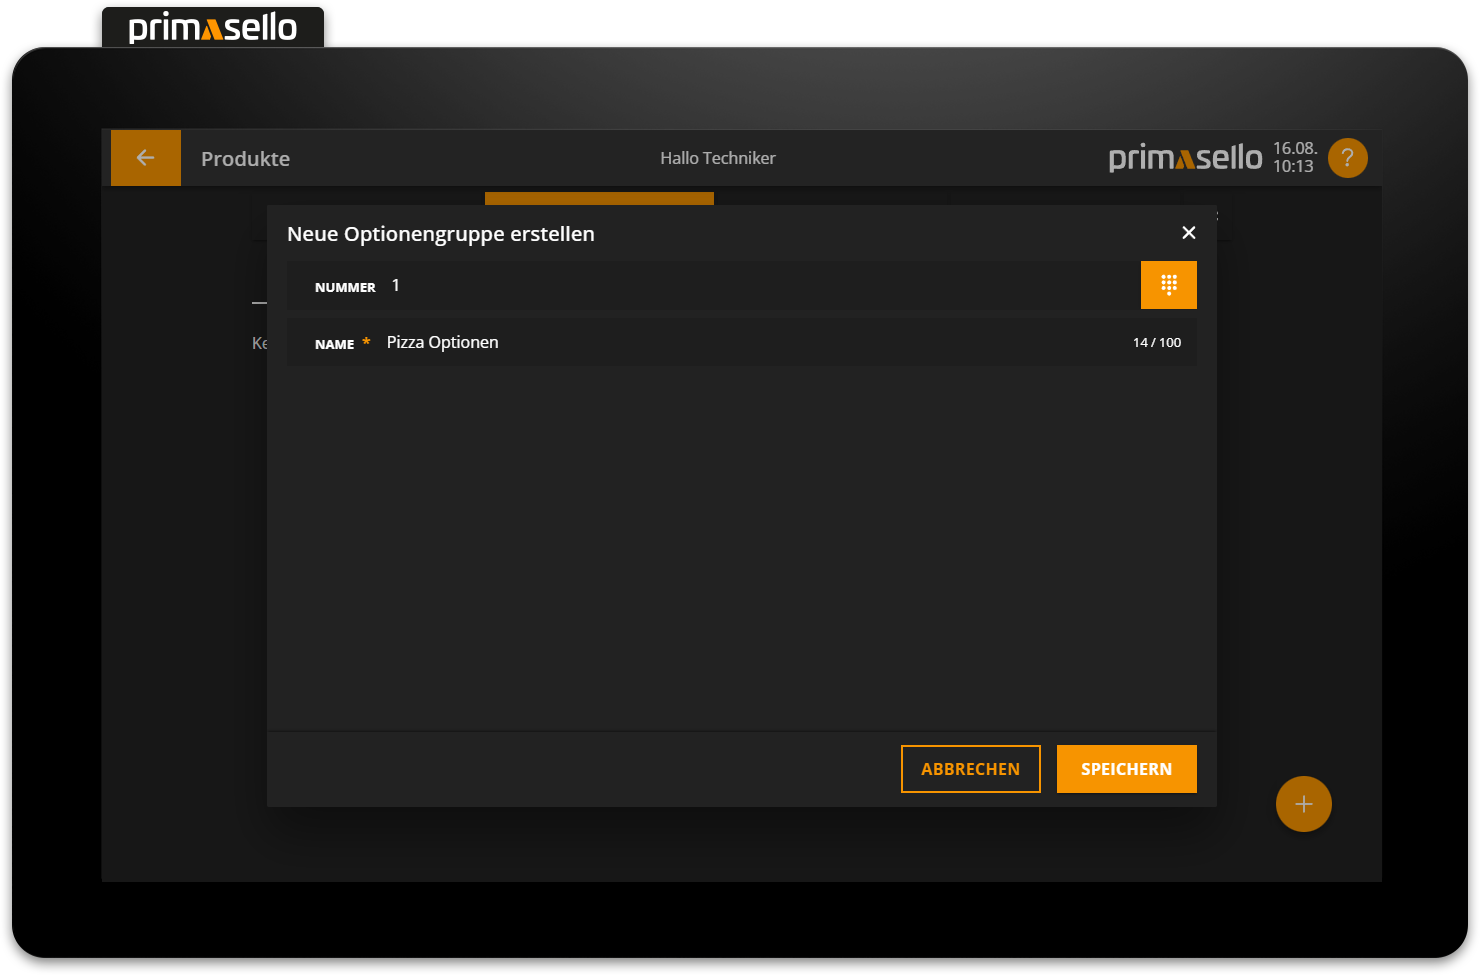This screenshot has width=1480, height=975.
Task: Click the Hallo Techniker greeting
Action: point(717,158)
